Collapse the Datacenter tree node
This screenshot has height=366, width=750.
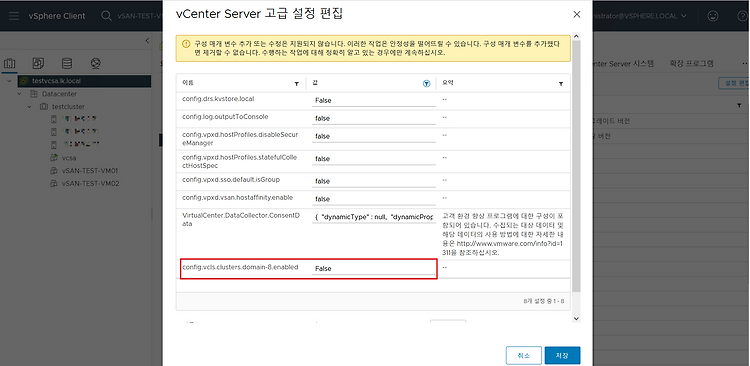tap(20, 94)
